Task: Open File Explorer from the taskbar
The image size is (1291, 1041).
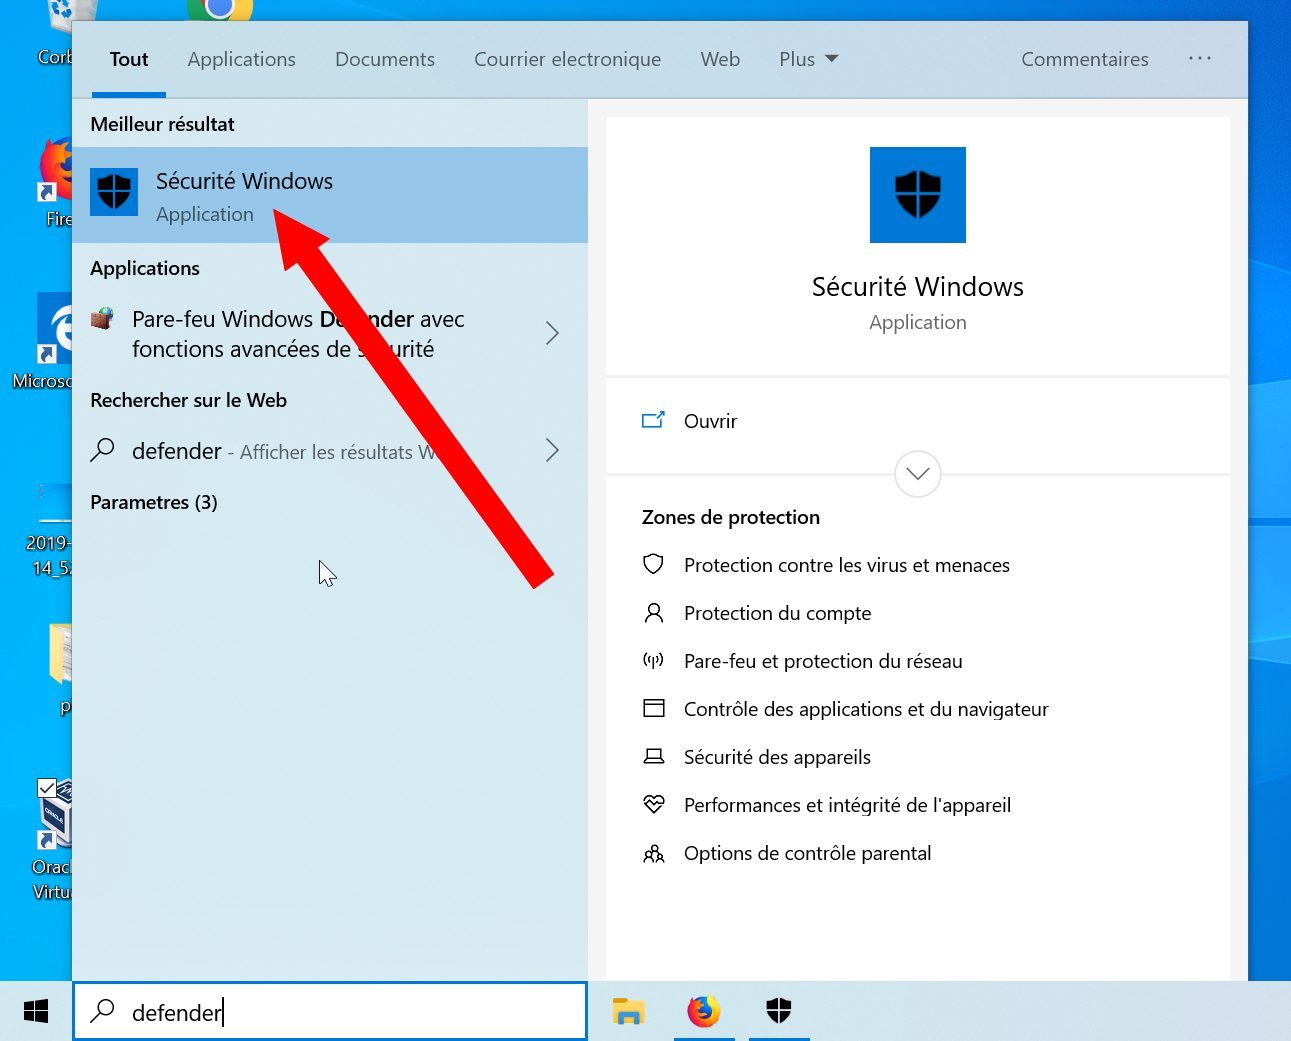Action: [628, 1011]
